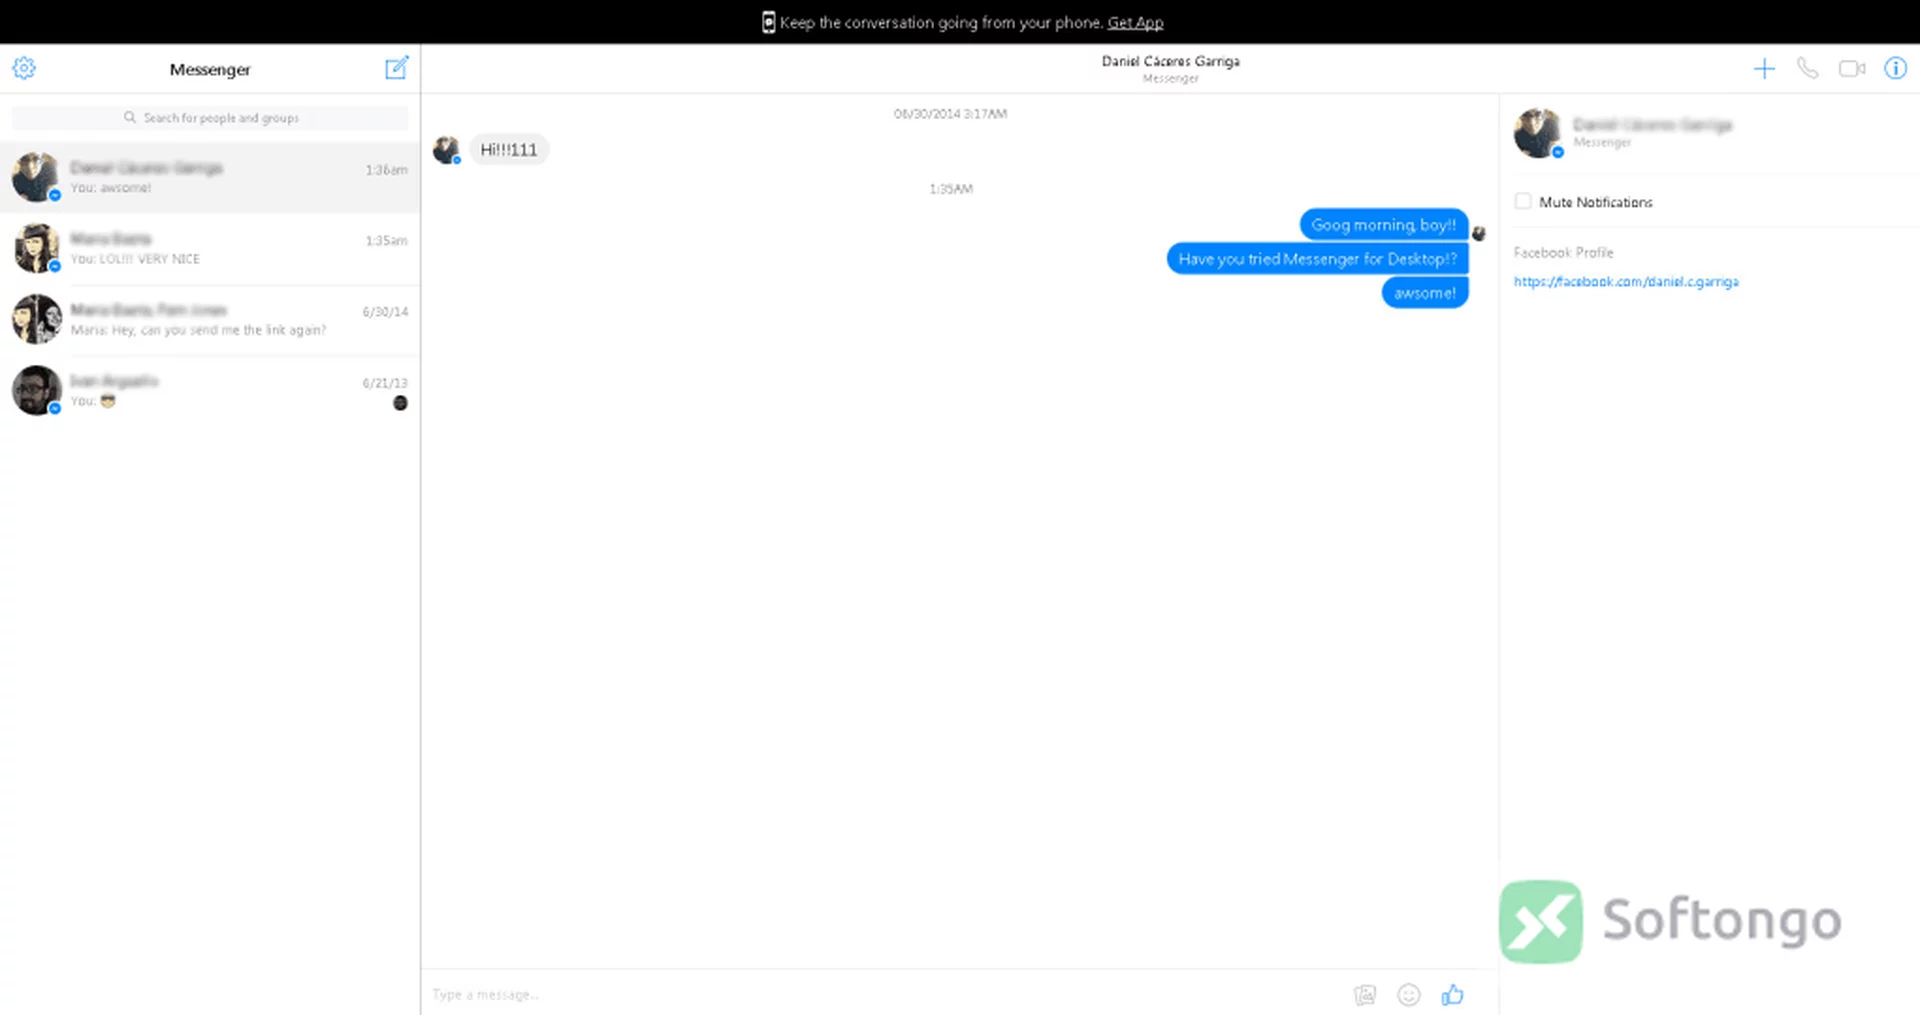Open the settings gear in Messenger sidebar
This screenshot has height=1015, width=1920.
(x=24, y=68)
